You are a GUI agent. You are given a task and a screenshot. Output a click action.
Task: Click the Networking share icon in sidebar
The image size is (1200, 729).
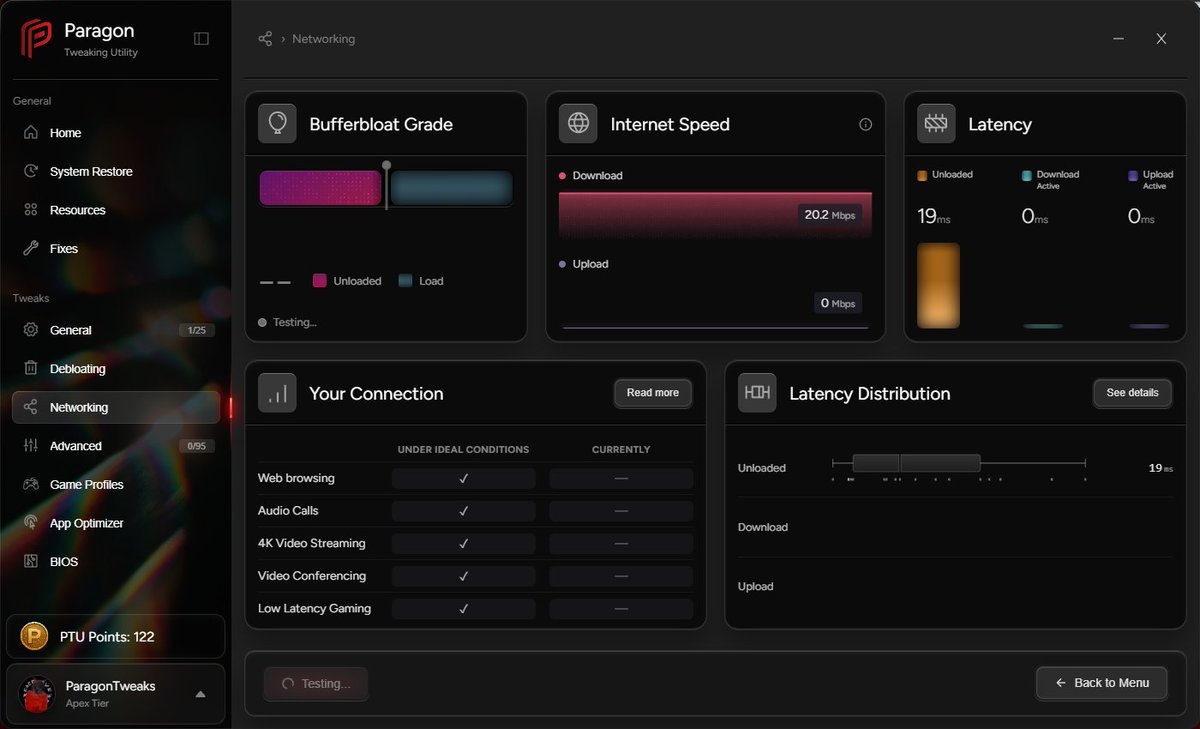tap(31, 407)
